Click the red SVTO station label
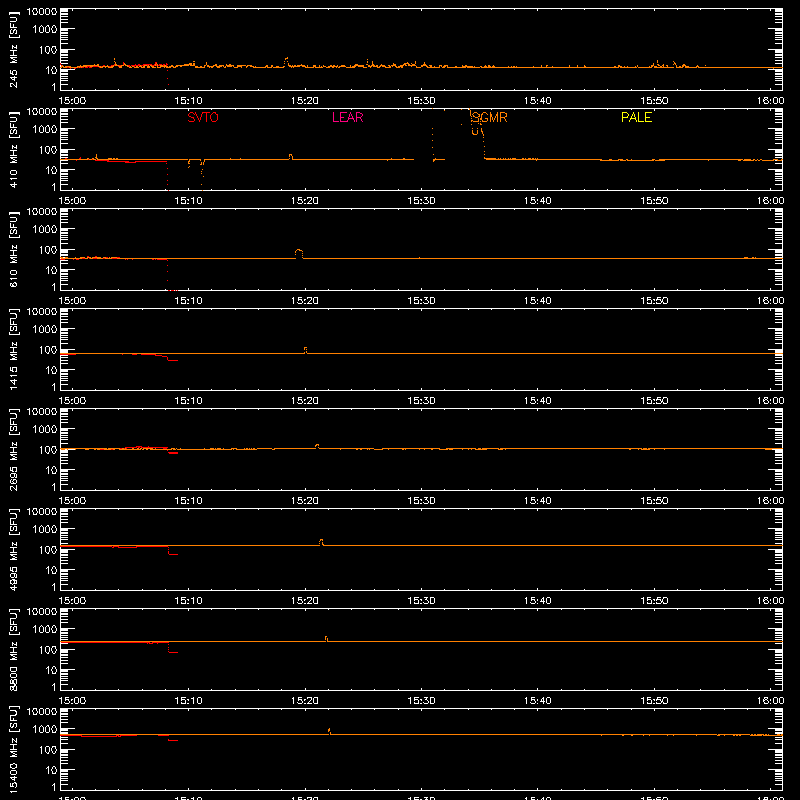 click(203, 117)
